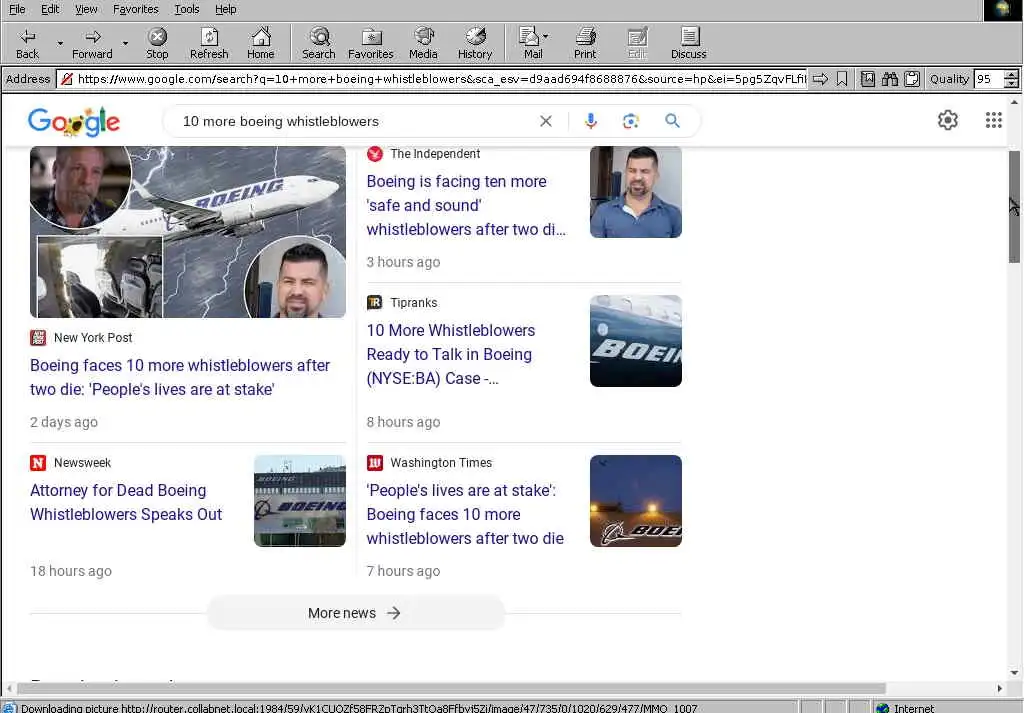Viewport: 1024px width, 713px height.
Task: Click the More news button
Action: click(x=356, y=613)
